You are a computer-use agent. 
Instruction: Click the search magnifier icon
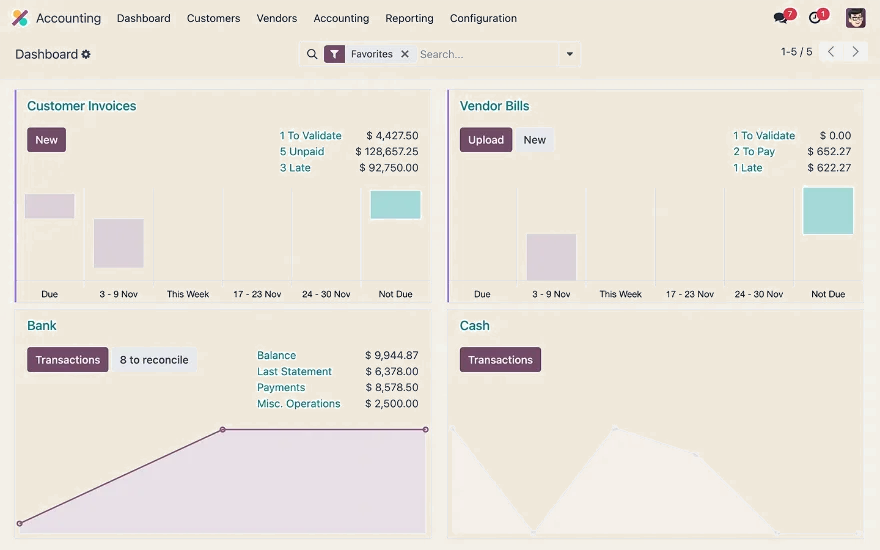pyautogui.click(x=312, y=54)
